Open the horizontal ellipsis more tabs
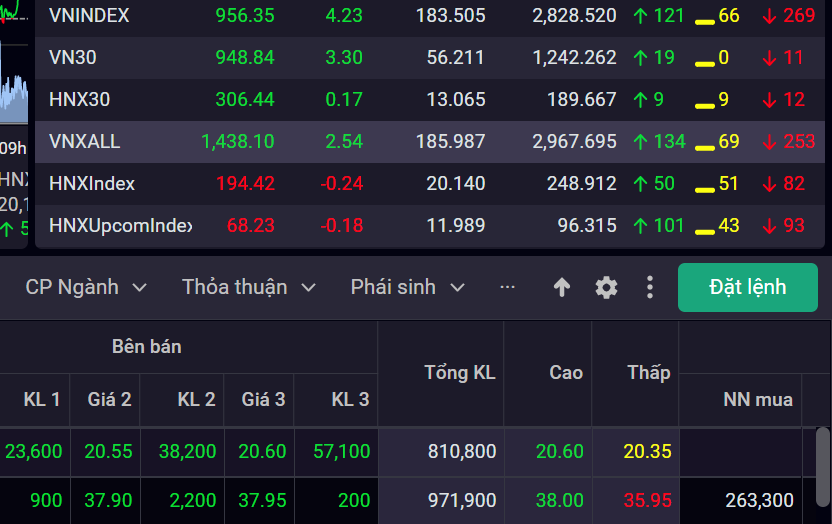Image resolution: width=832 pixels, height=524 pixels. click(x=507, y=287)
